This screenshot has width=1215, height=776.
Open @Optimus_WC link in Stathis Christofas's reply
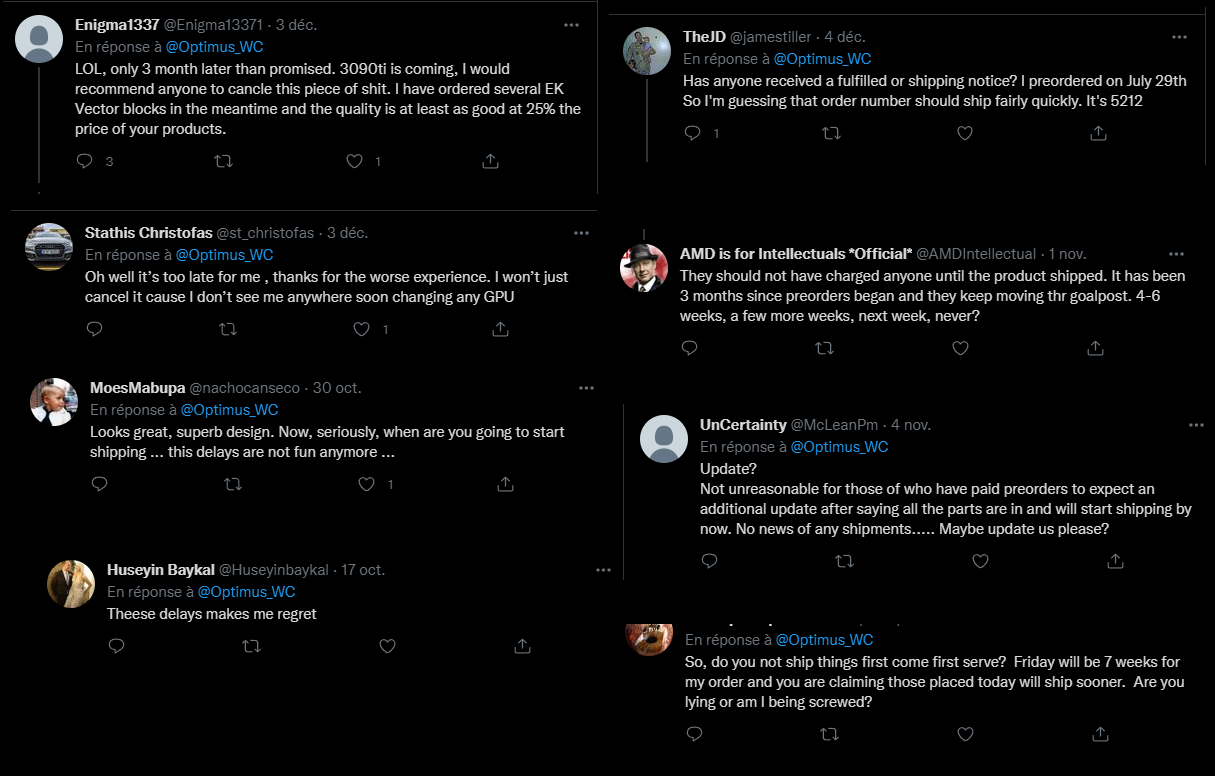coord(224,255)
